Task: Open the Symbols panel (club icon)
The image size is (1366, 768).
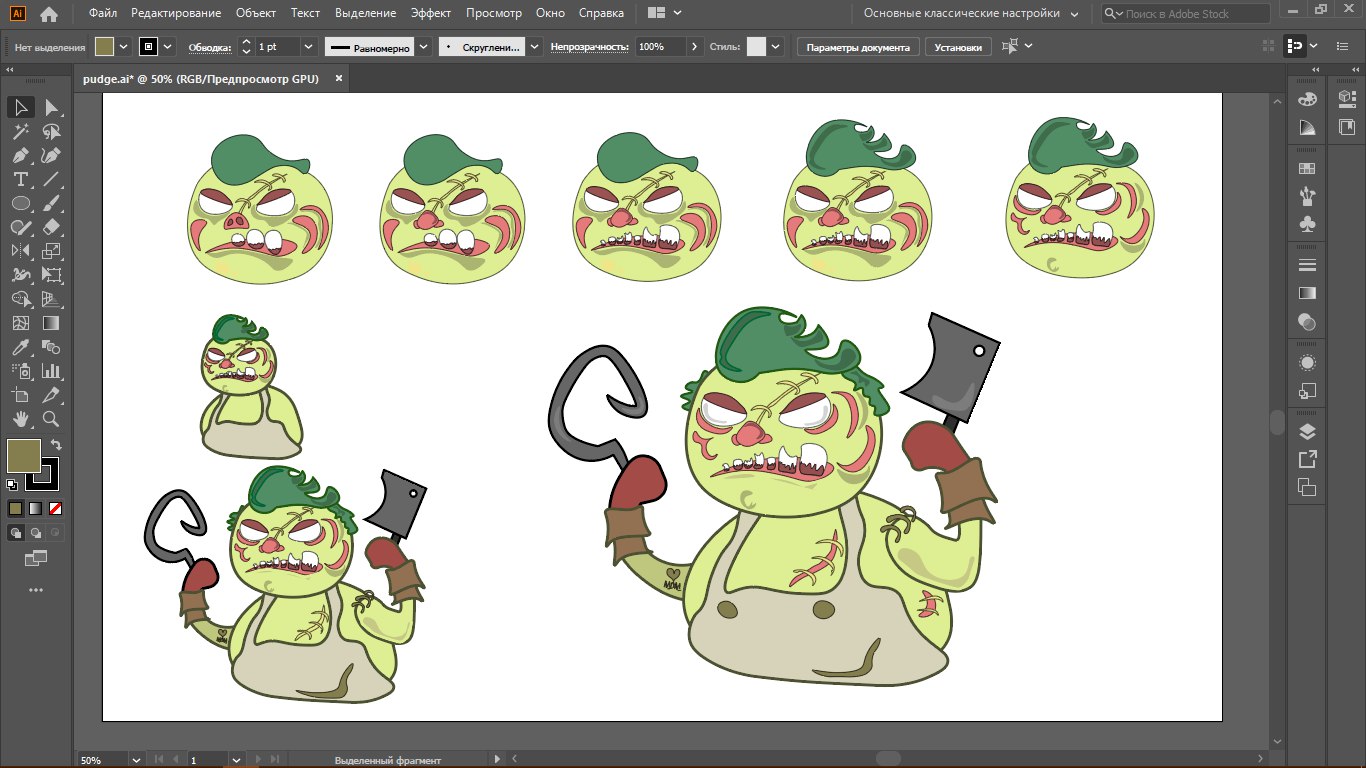Action: (x=1307, y=224)
